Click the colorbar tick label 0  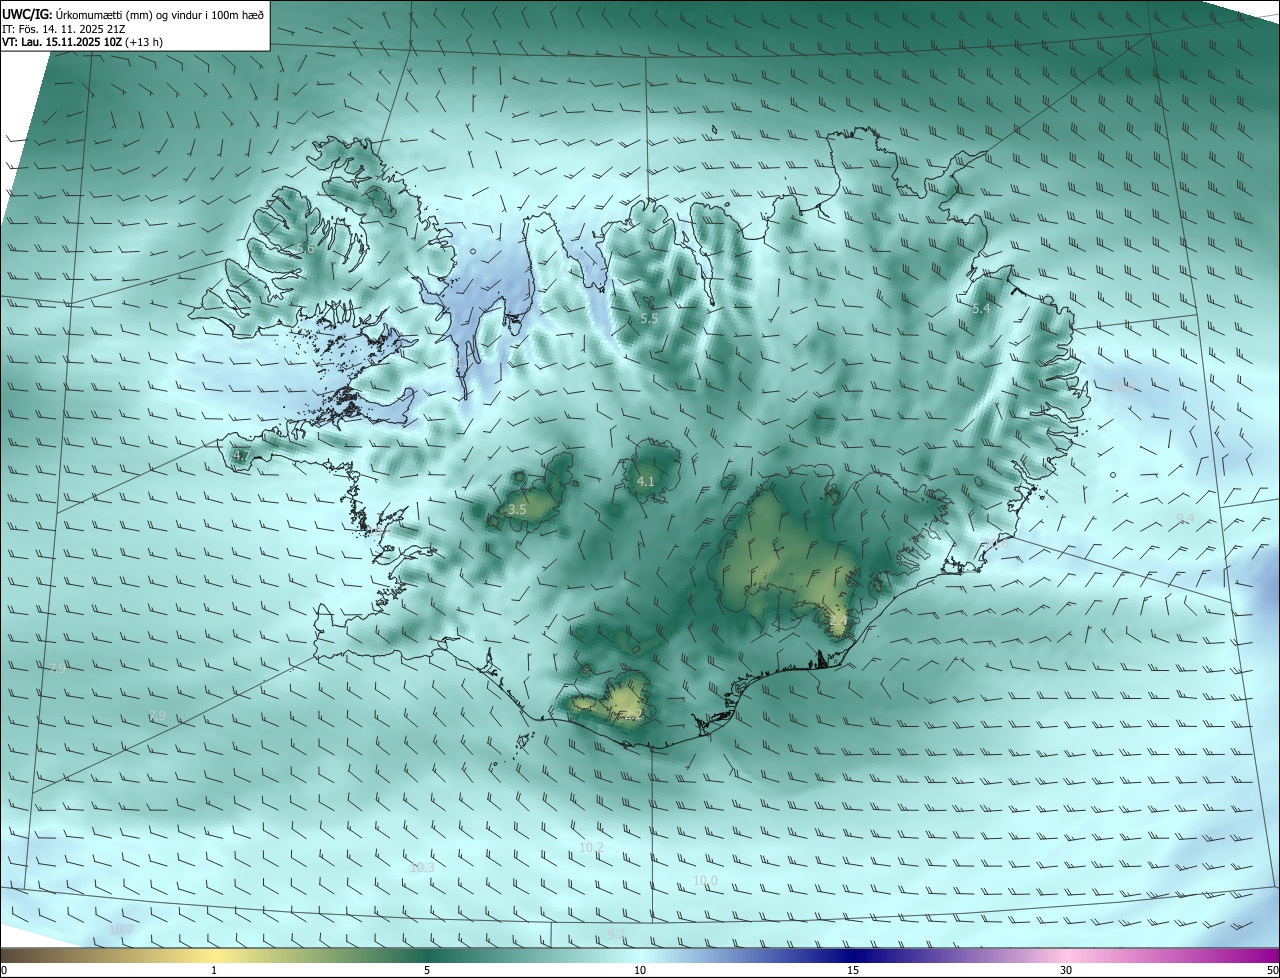point(4,970)
